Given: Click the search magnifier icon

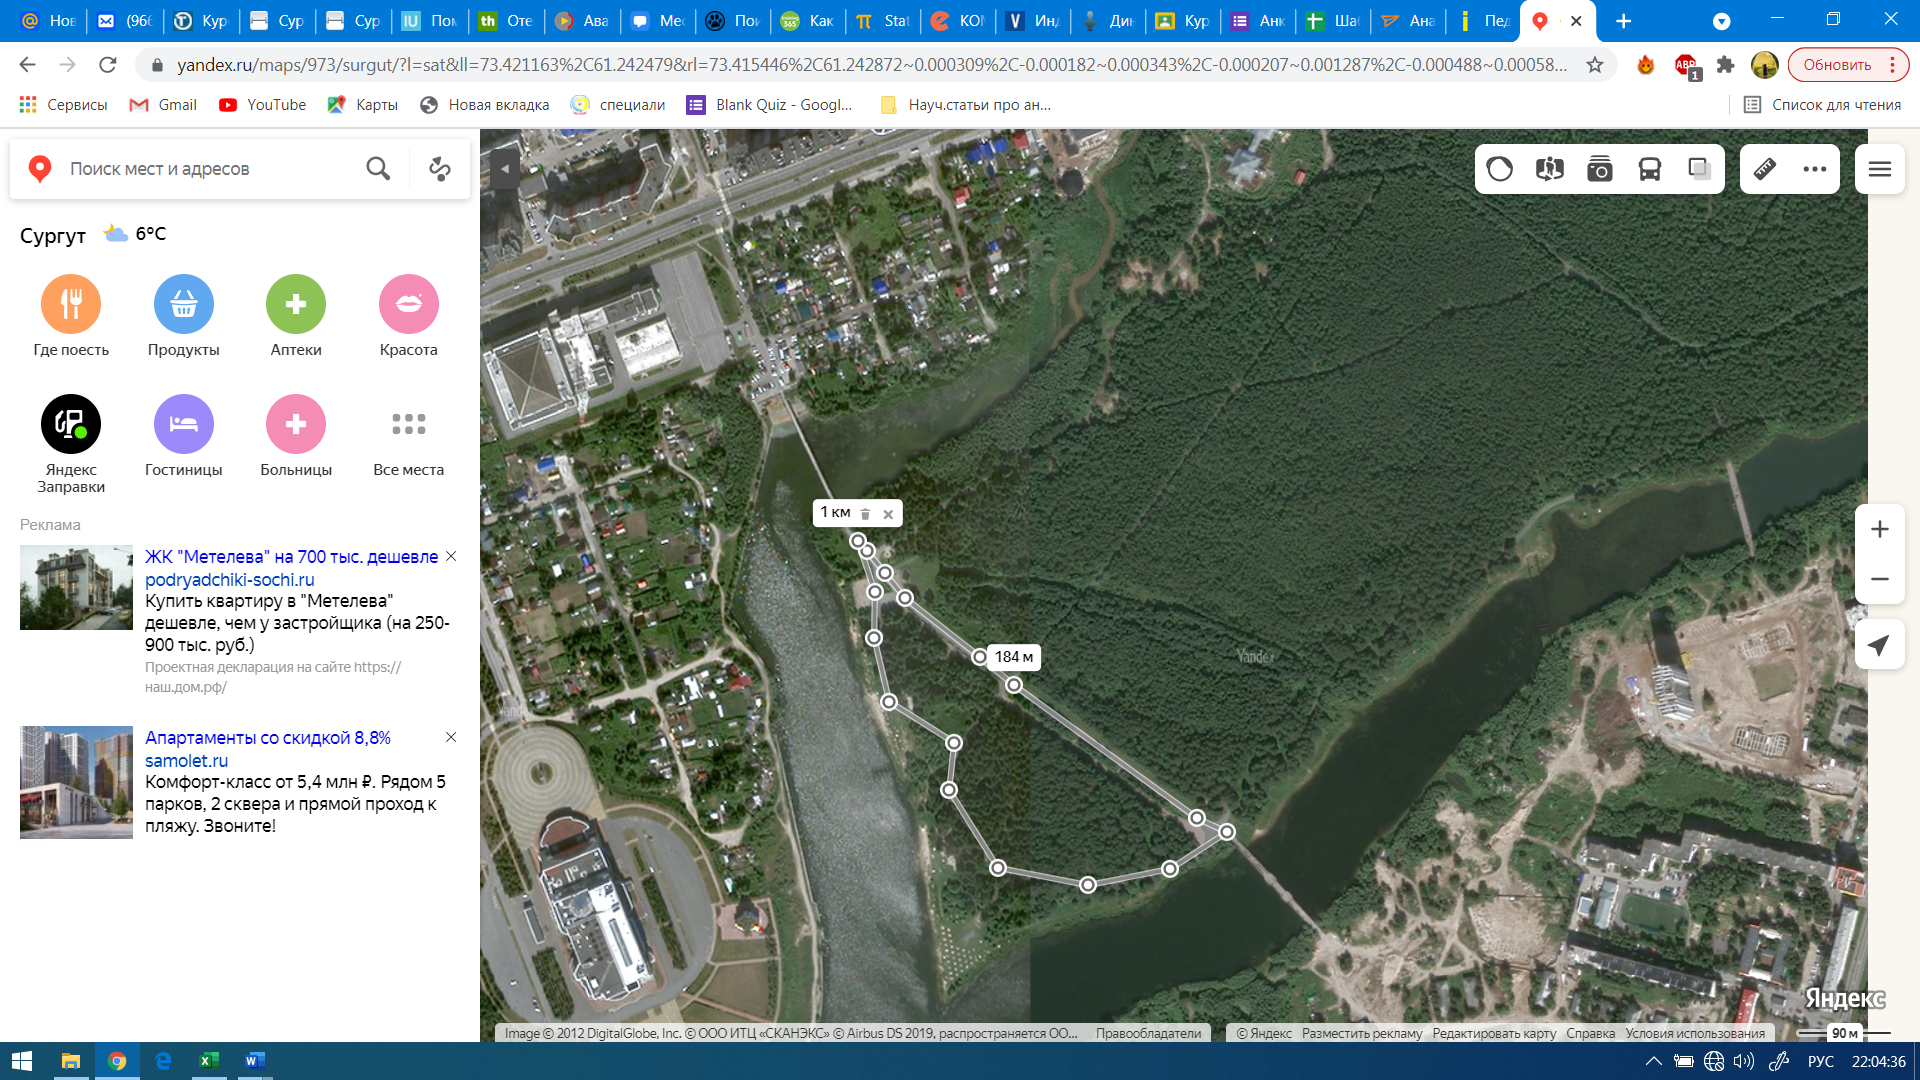Looking at the screenshot, I should tap(378, 169).
